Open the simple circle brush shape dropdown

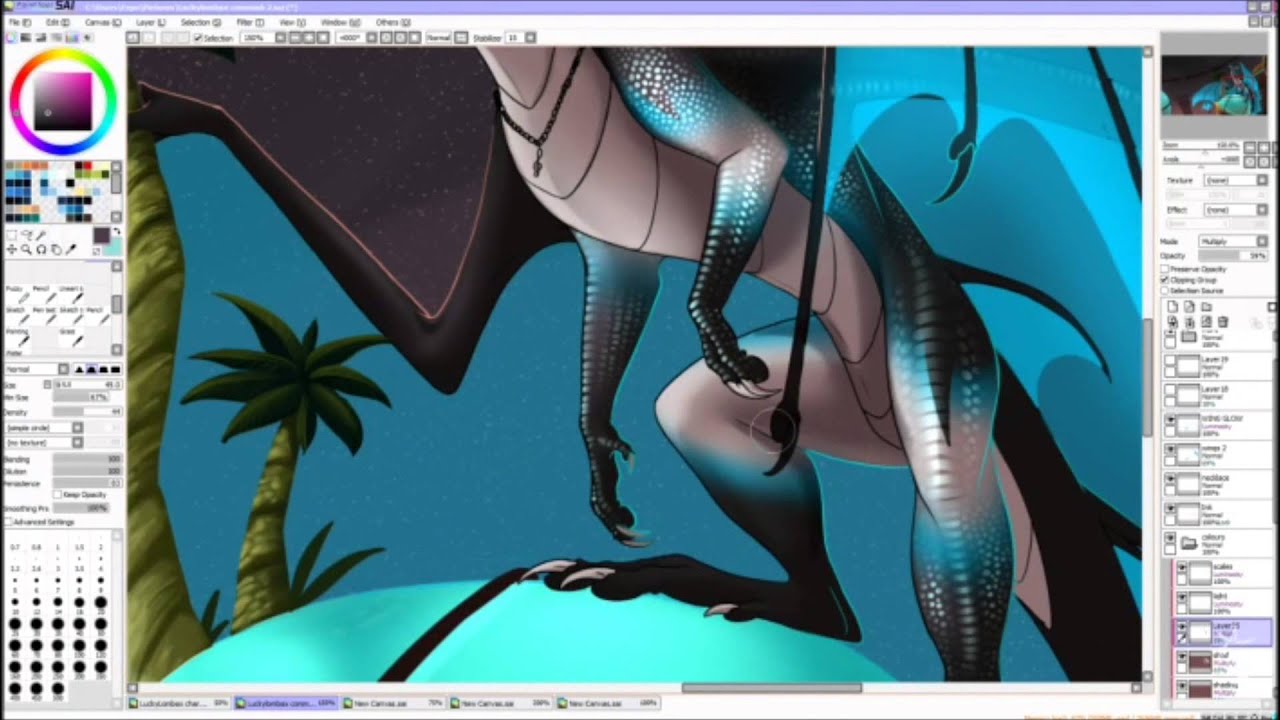click(x=43, y=428)
